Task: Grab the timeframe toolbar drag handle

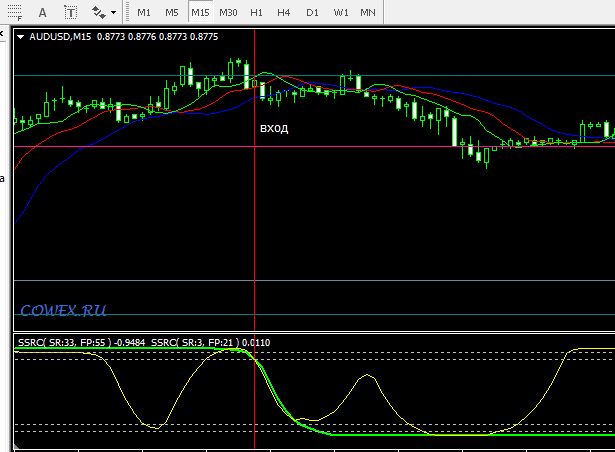Action: point(127,13)
